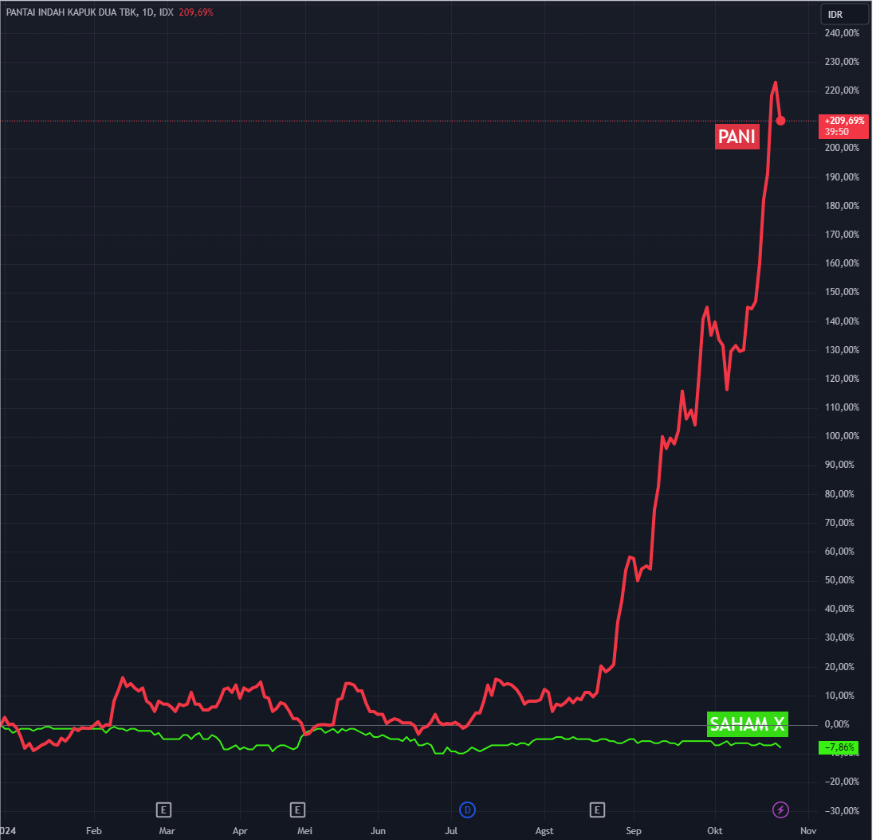
Task: Click the PANTAI INDAH KAPUK DUA TBK title
Action: (71, 12)
